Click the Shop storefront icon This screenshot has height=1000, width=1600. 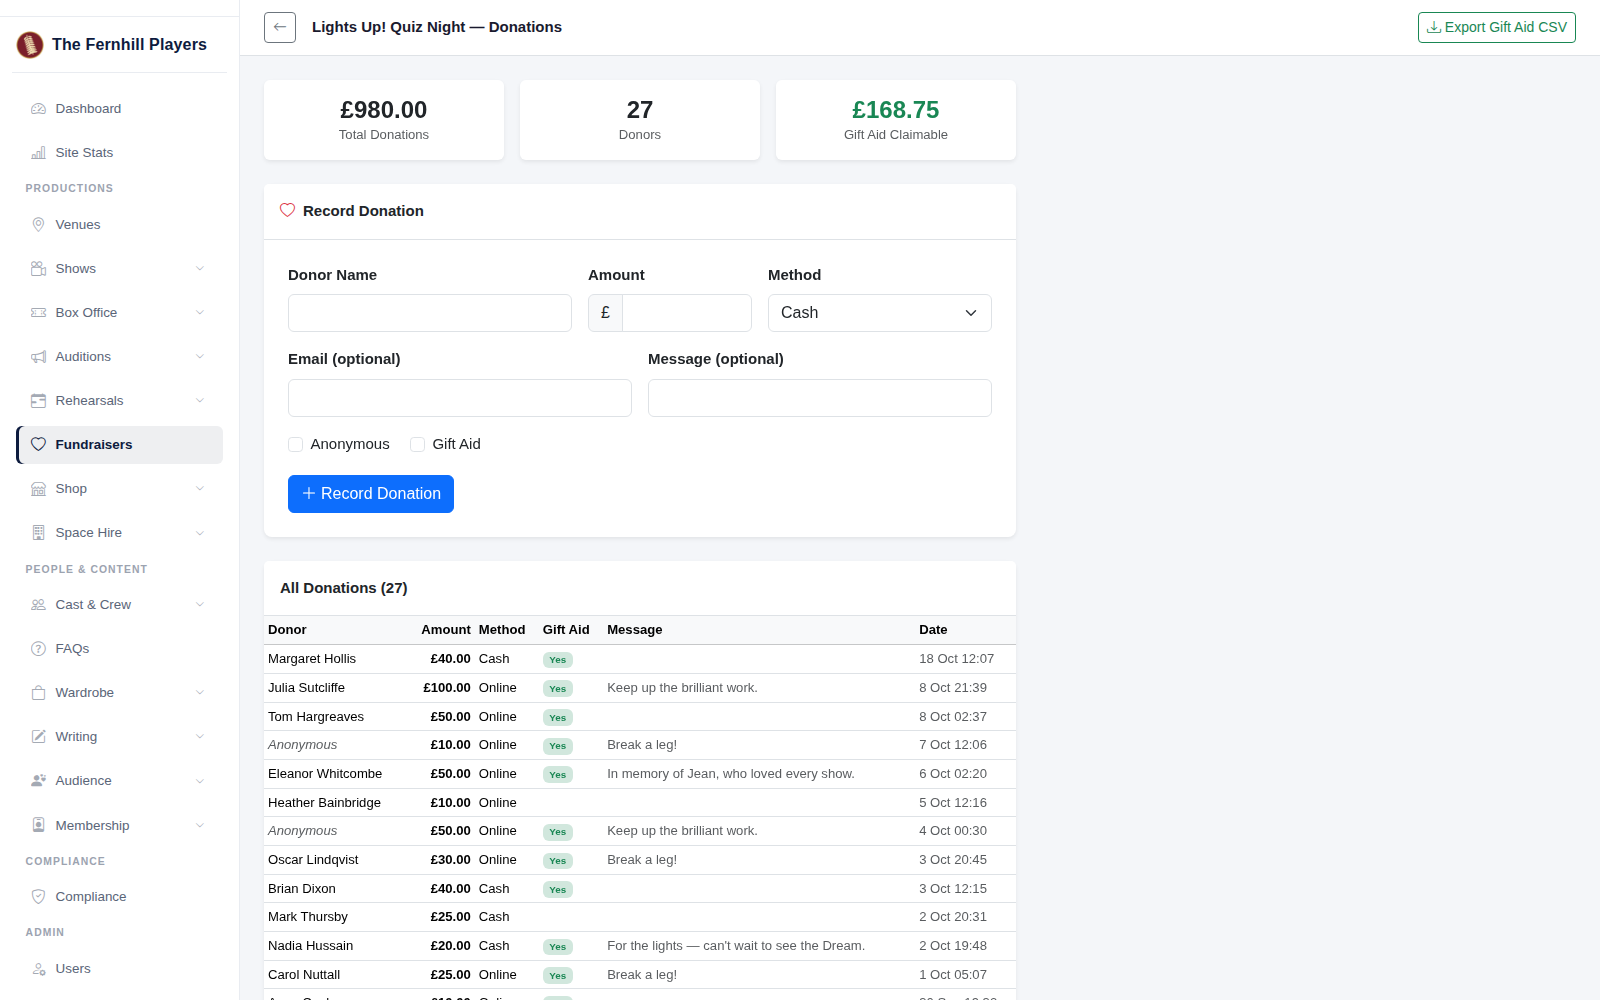pos(38,489)
